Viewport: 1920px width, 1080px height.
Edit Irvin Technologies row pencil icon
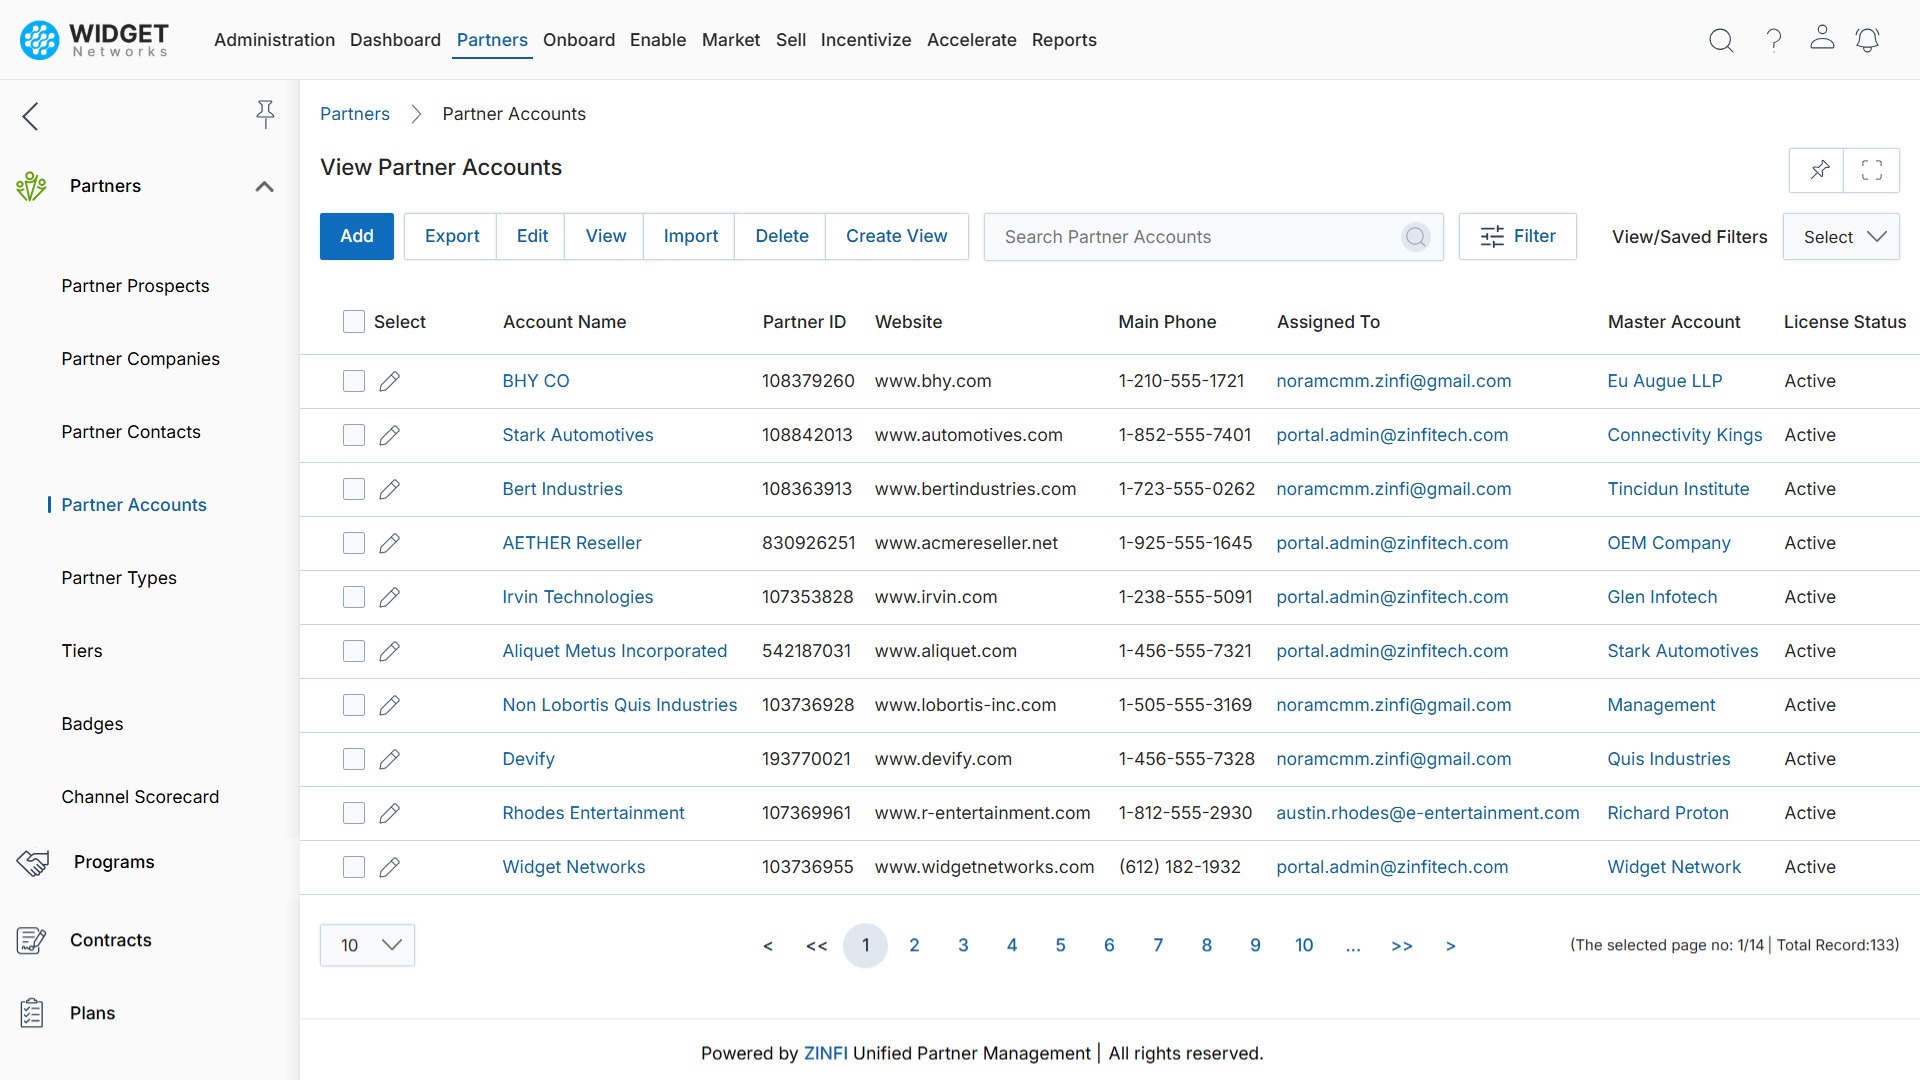(390, 597)
